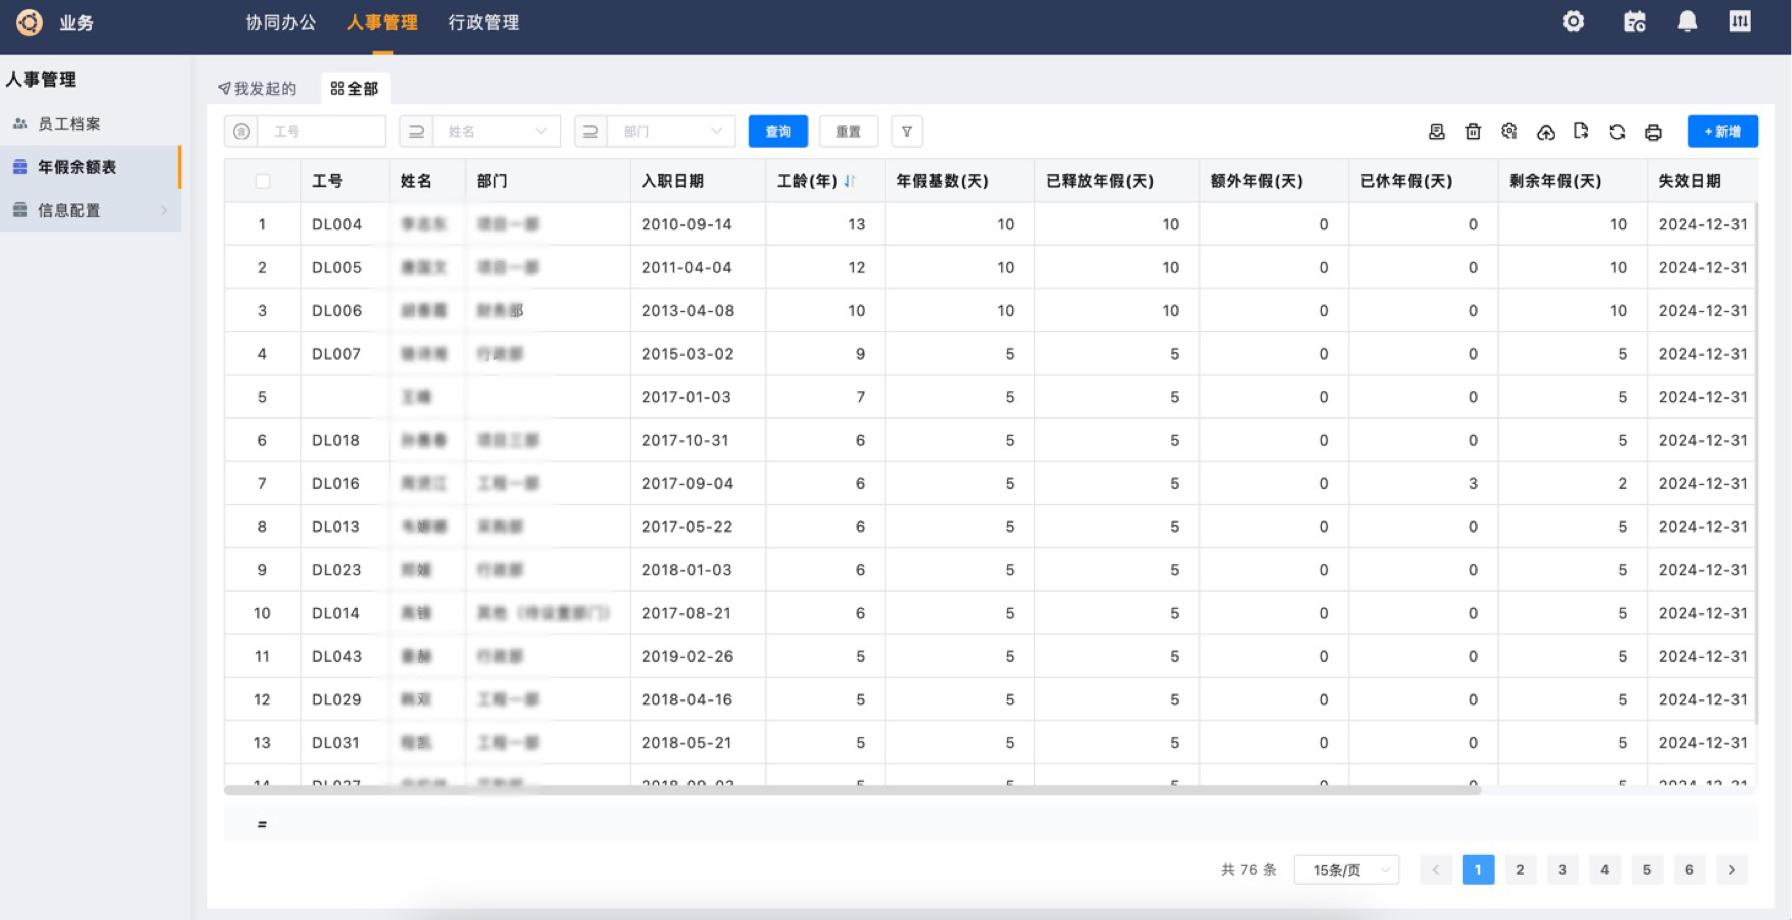Click the file export icon
The height and width of the screenshot is (920, 1792).
(1581, 131)
